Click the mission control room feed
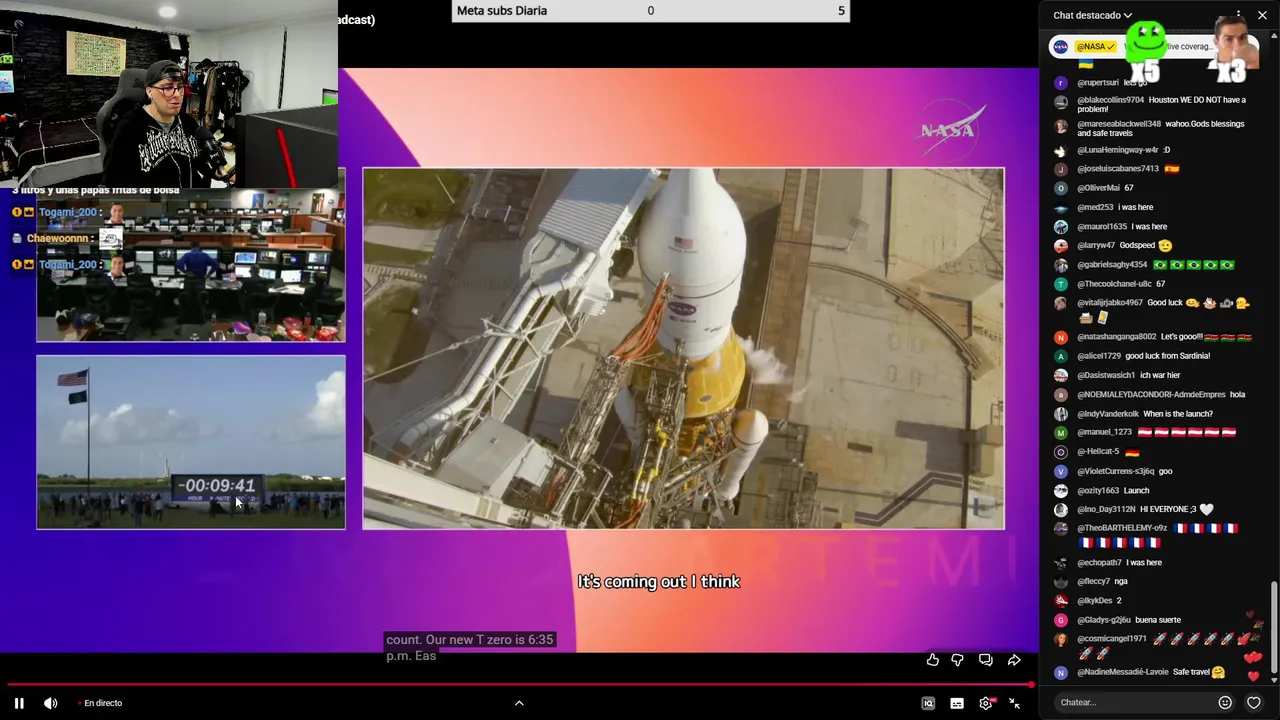Image resolution: width=1280 pixels, height=720 pixels. (x=191, y=267)
